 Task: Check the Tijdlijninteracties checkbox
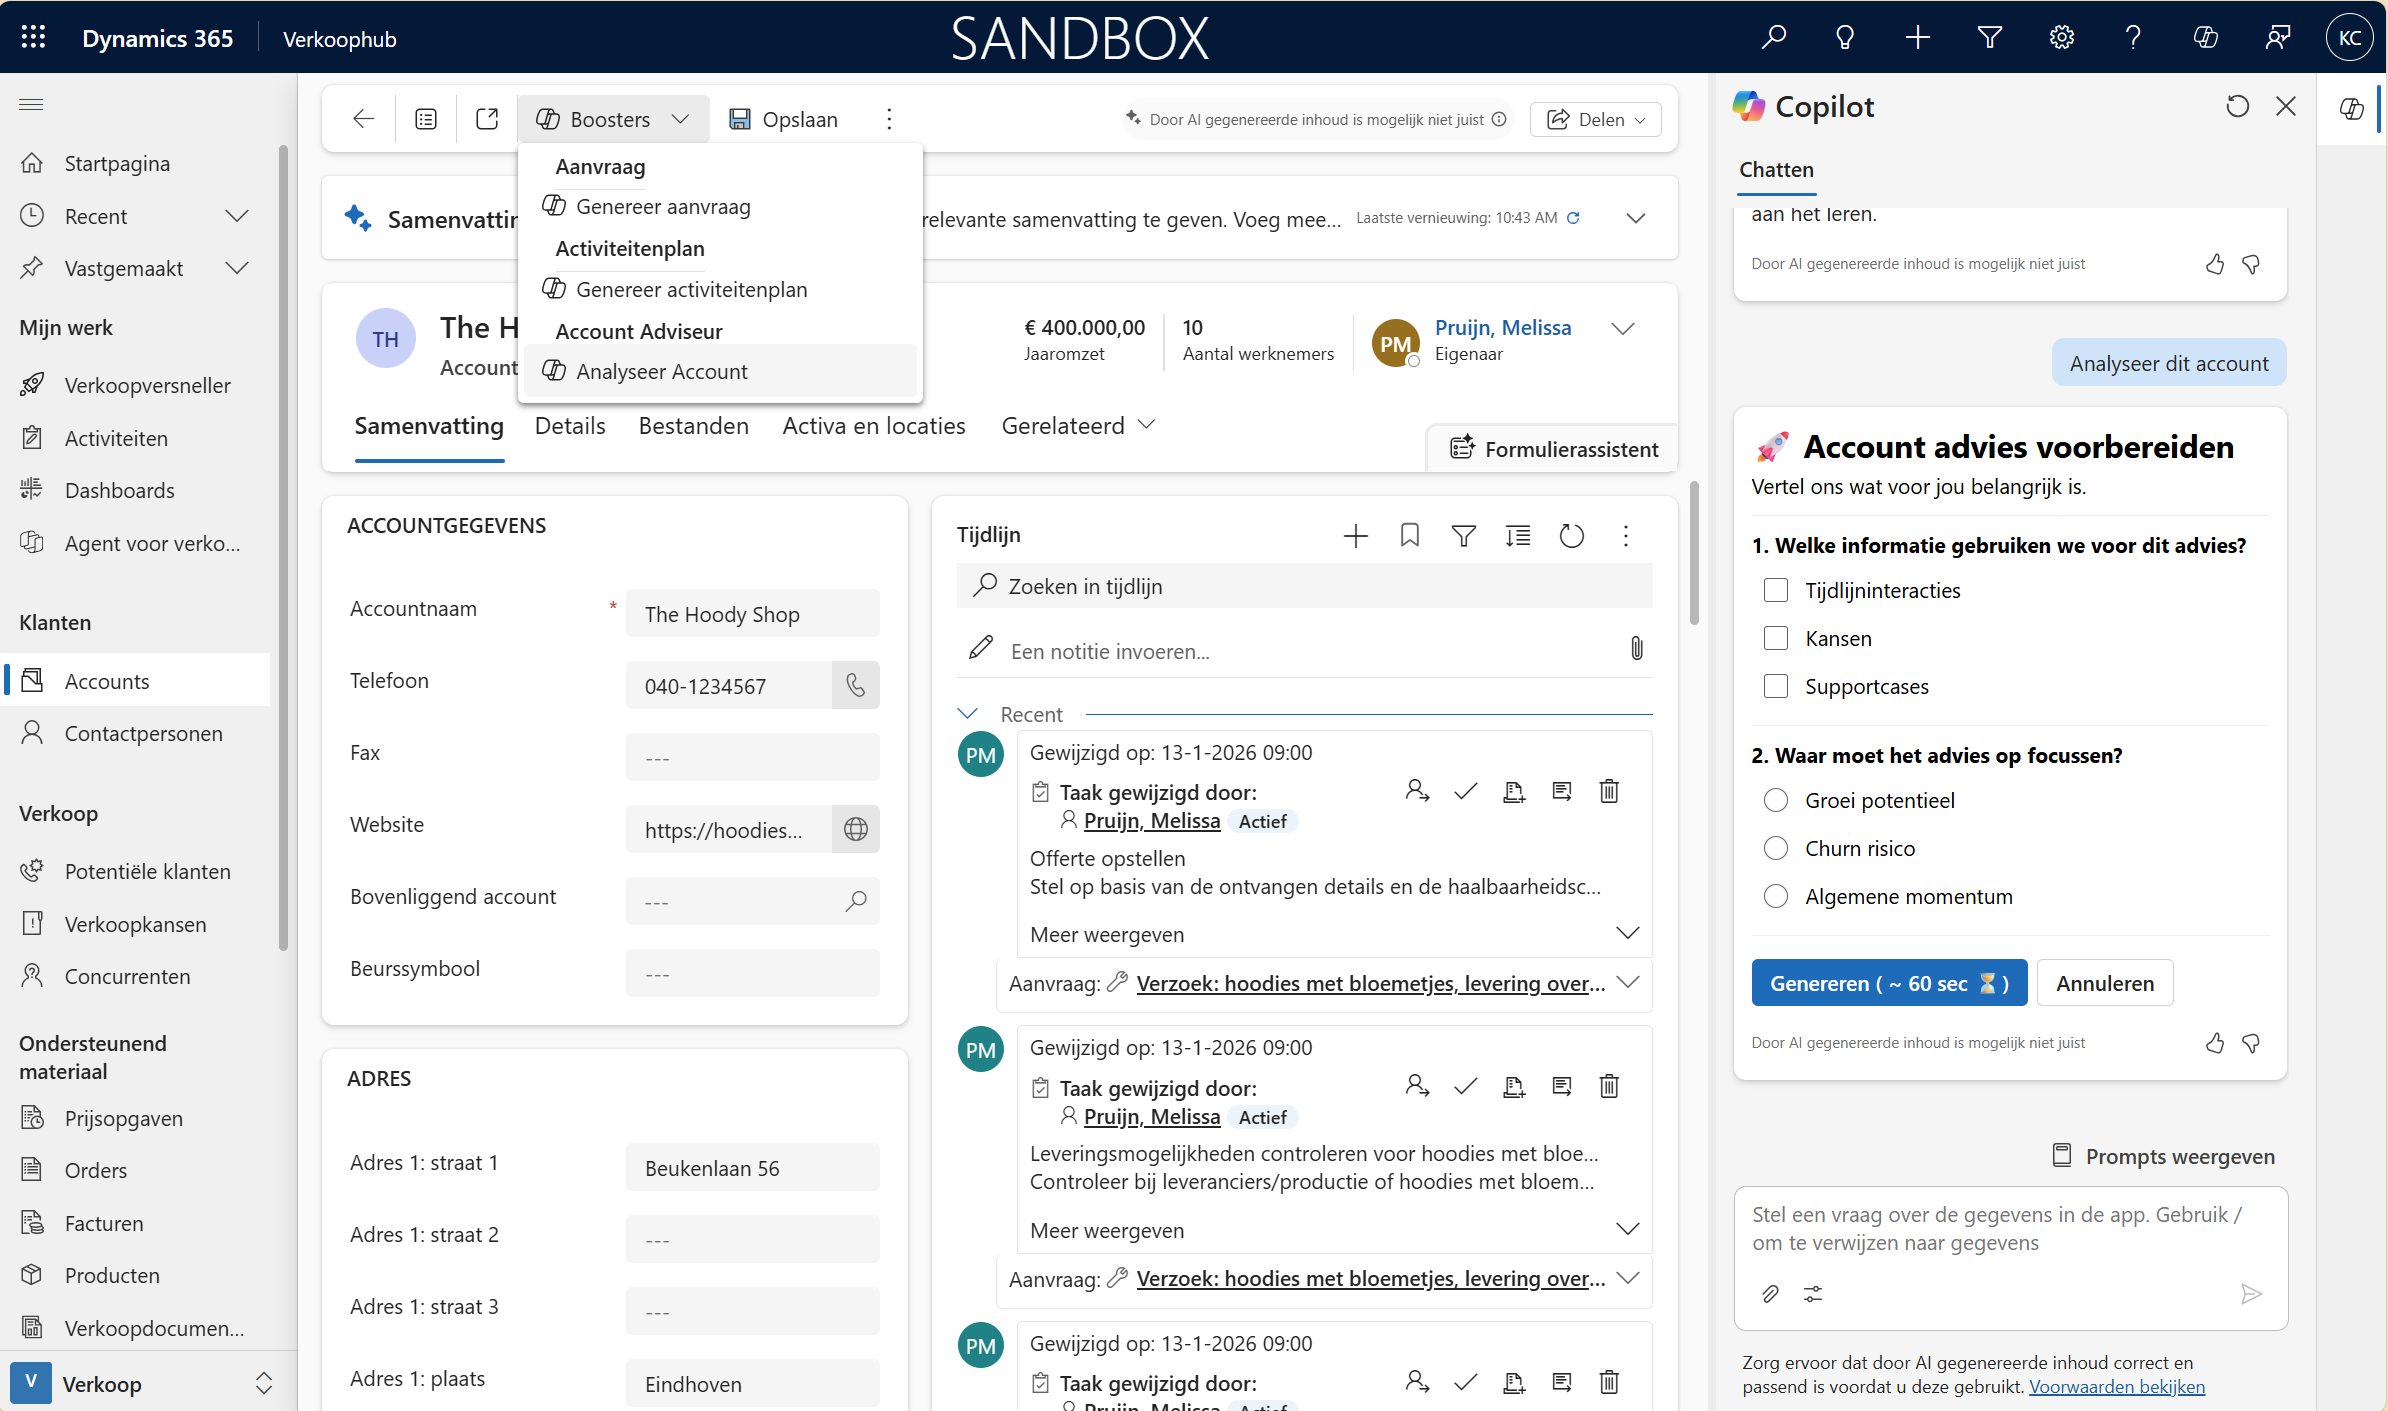click(x=1776, y=590)
